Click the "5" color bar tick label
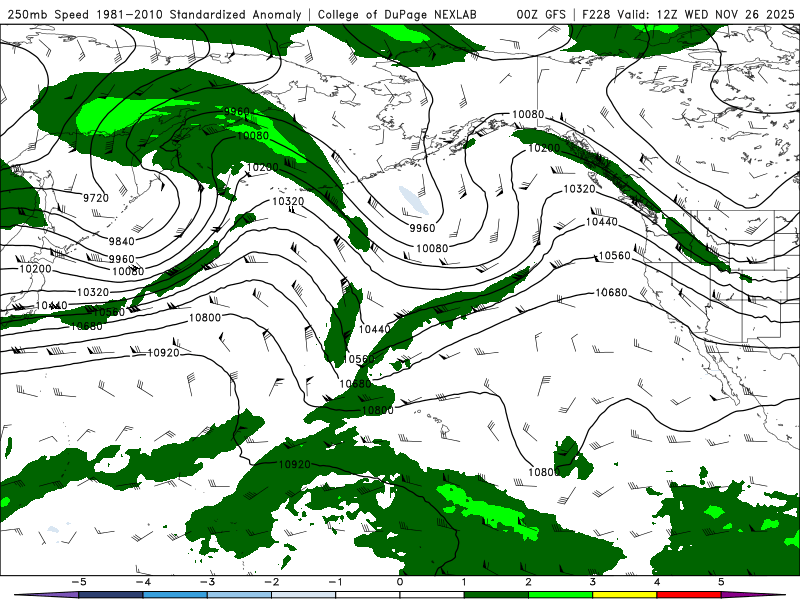This screenshot has width=800, height=600. coord(721,582)
